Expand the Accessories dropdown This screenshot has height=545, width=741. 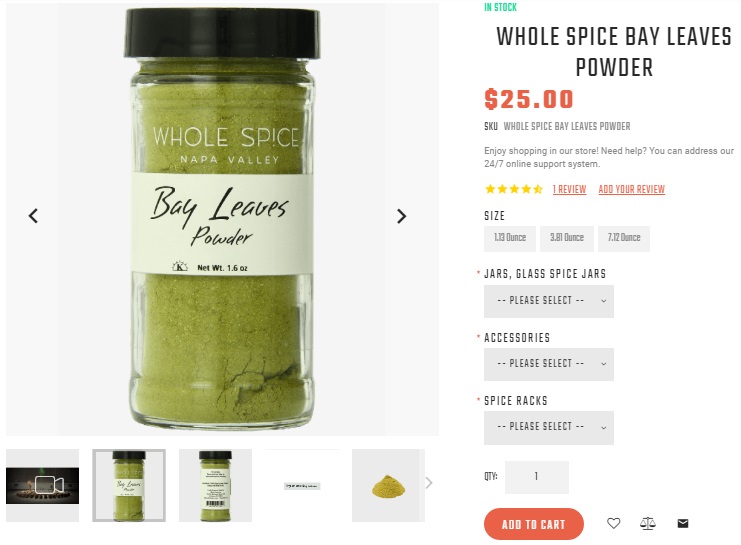coord(549,364)
